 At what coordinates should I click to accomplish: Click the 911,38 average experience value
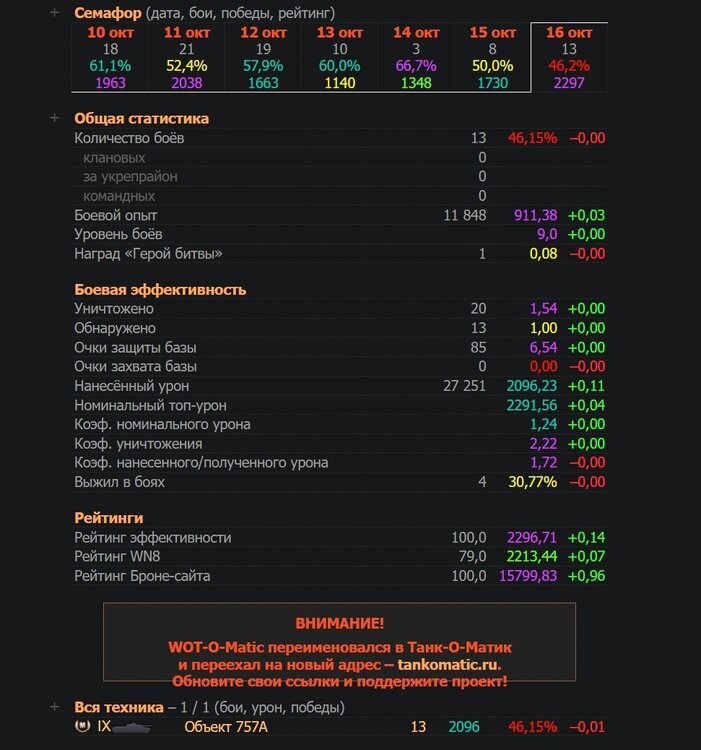[536, 215]
